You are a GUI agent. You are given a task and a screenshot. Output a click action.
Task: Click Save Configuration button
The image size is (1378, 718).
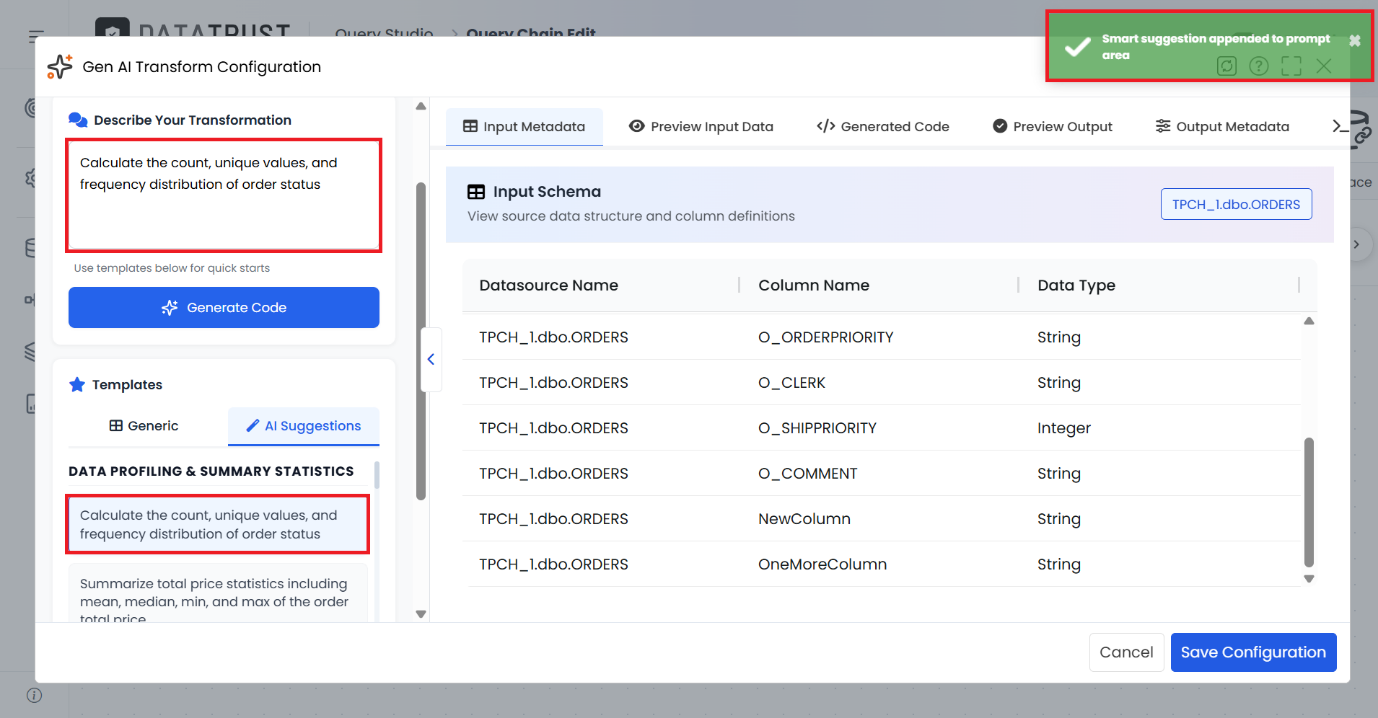click(1253, 652)
